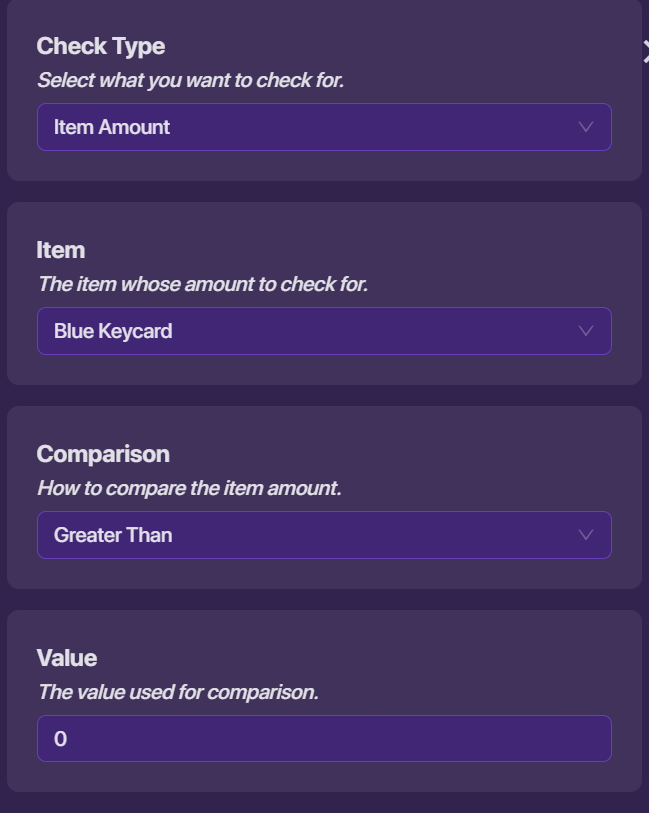Click the 0 in the Value field
This screenshot has height=813, width=649.
click(x=60, y=740)
